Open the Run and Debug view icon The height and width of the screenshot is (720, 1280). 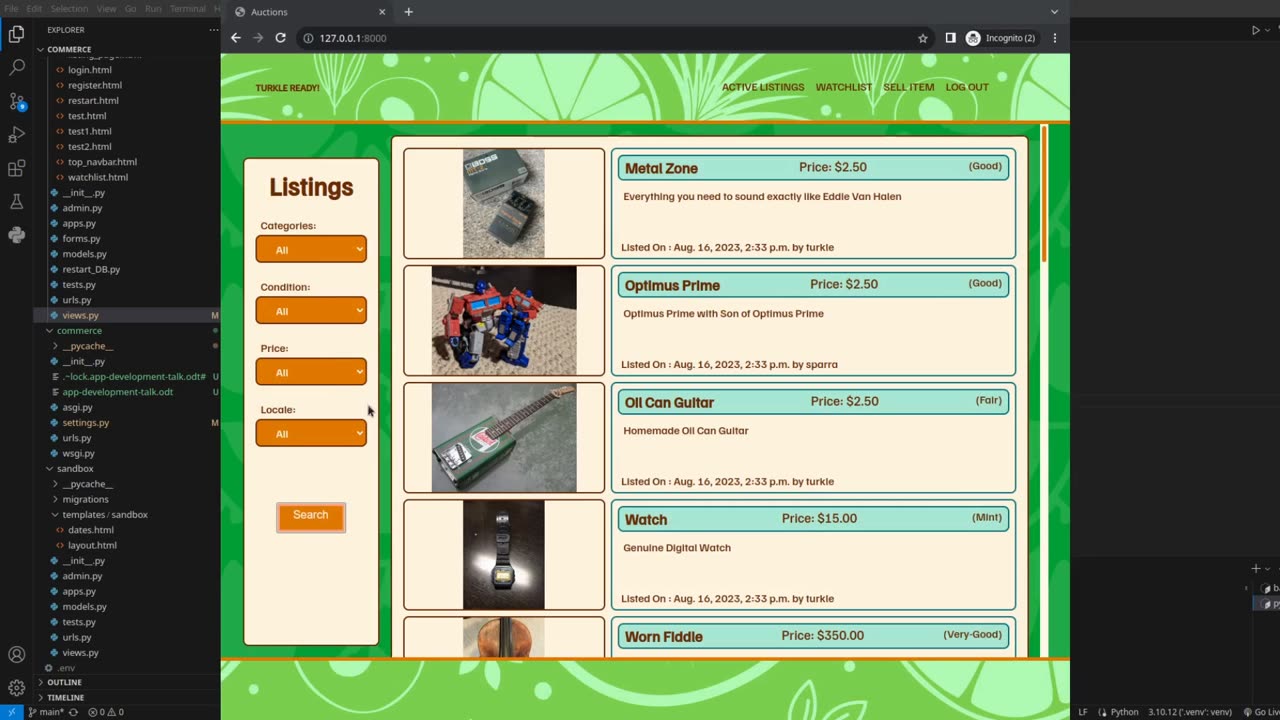click(x=16, y=134)
